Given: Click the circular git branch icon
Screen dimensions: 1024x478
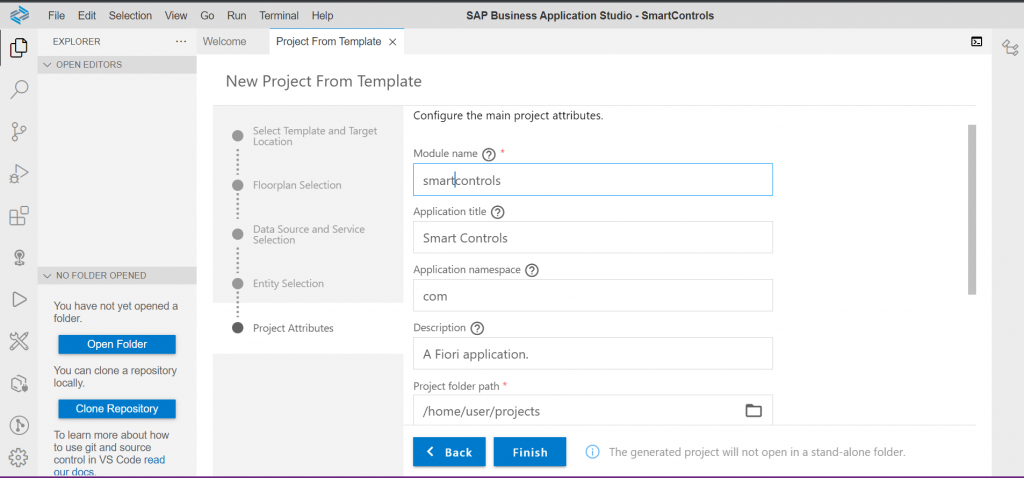Looking at the screenshot, I should (19, 426).
